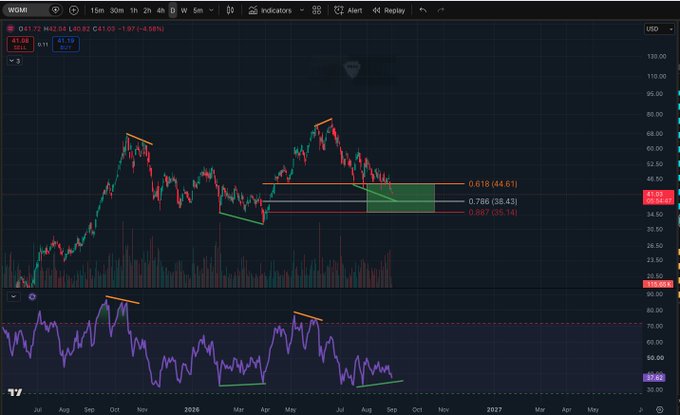The width and height of the screenshot is (680, 415).
Task: Open chart settings gear next to the time axis
Action: (660, 409)
